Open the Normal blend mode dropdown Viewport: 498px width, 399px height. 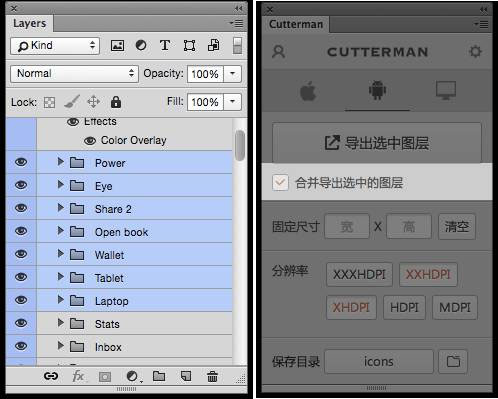click(x=74, y=74)
